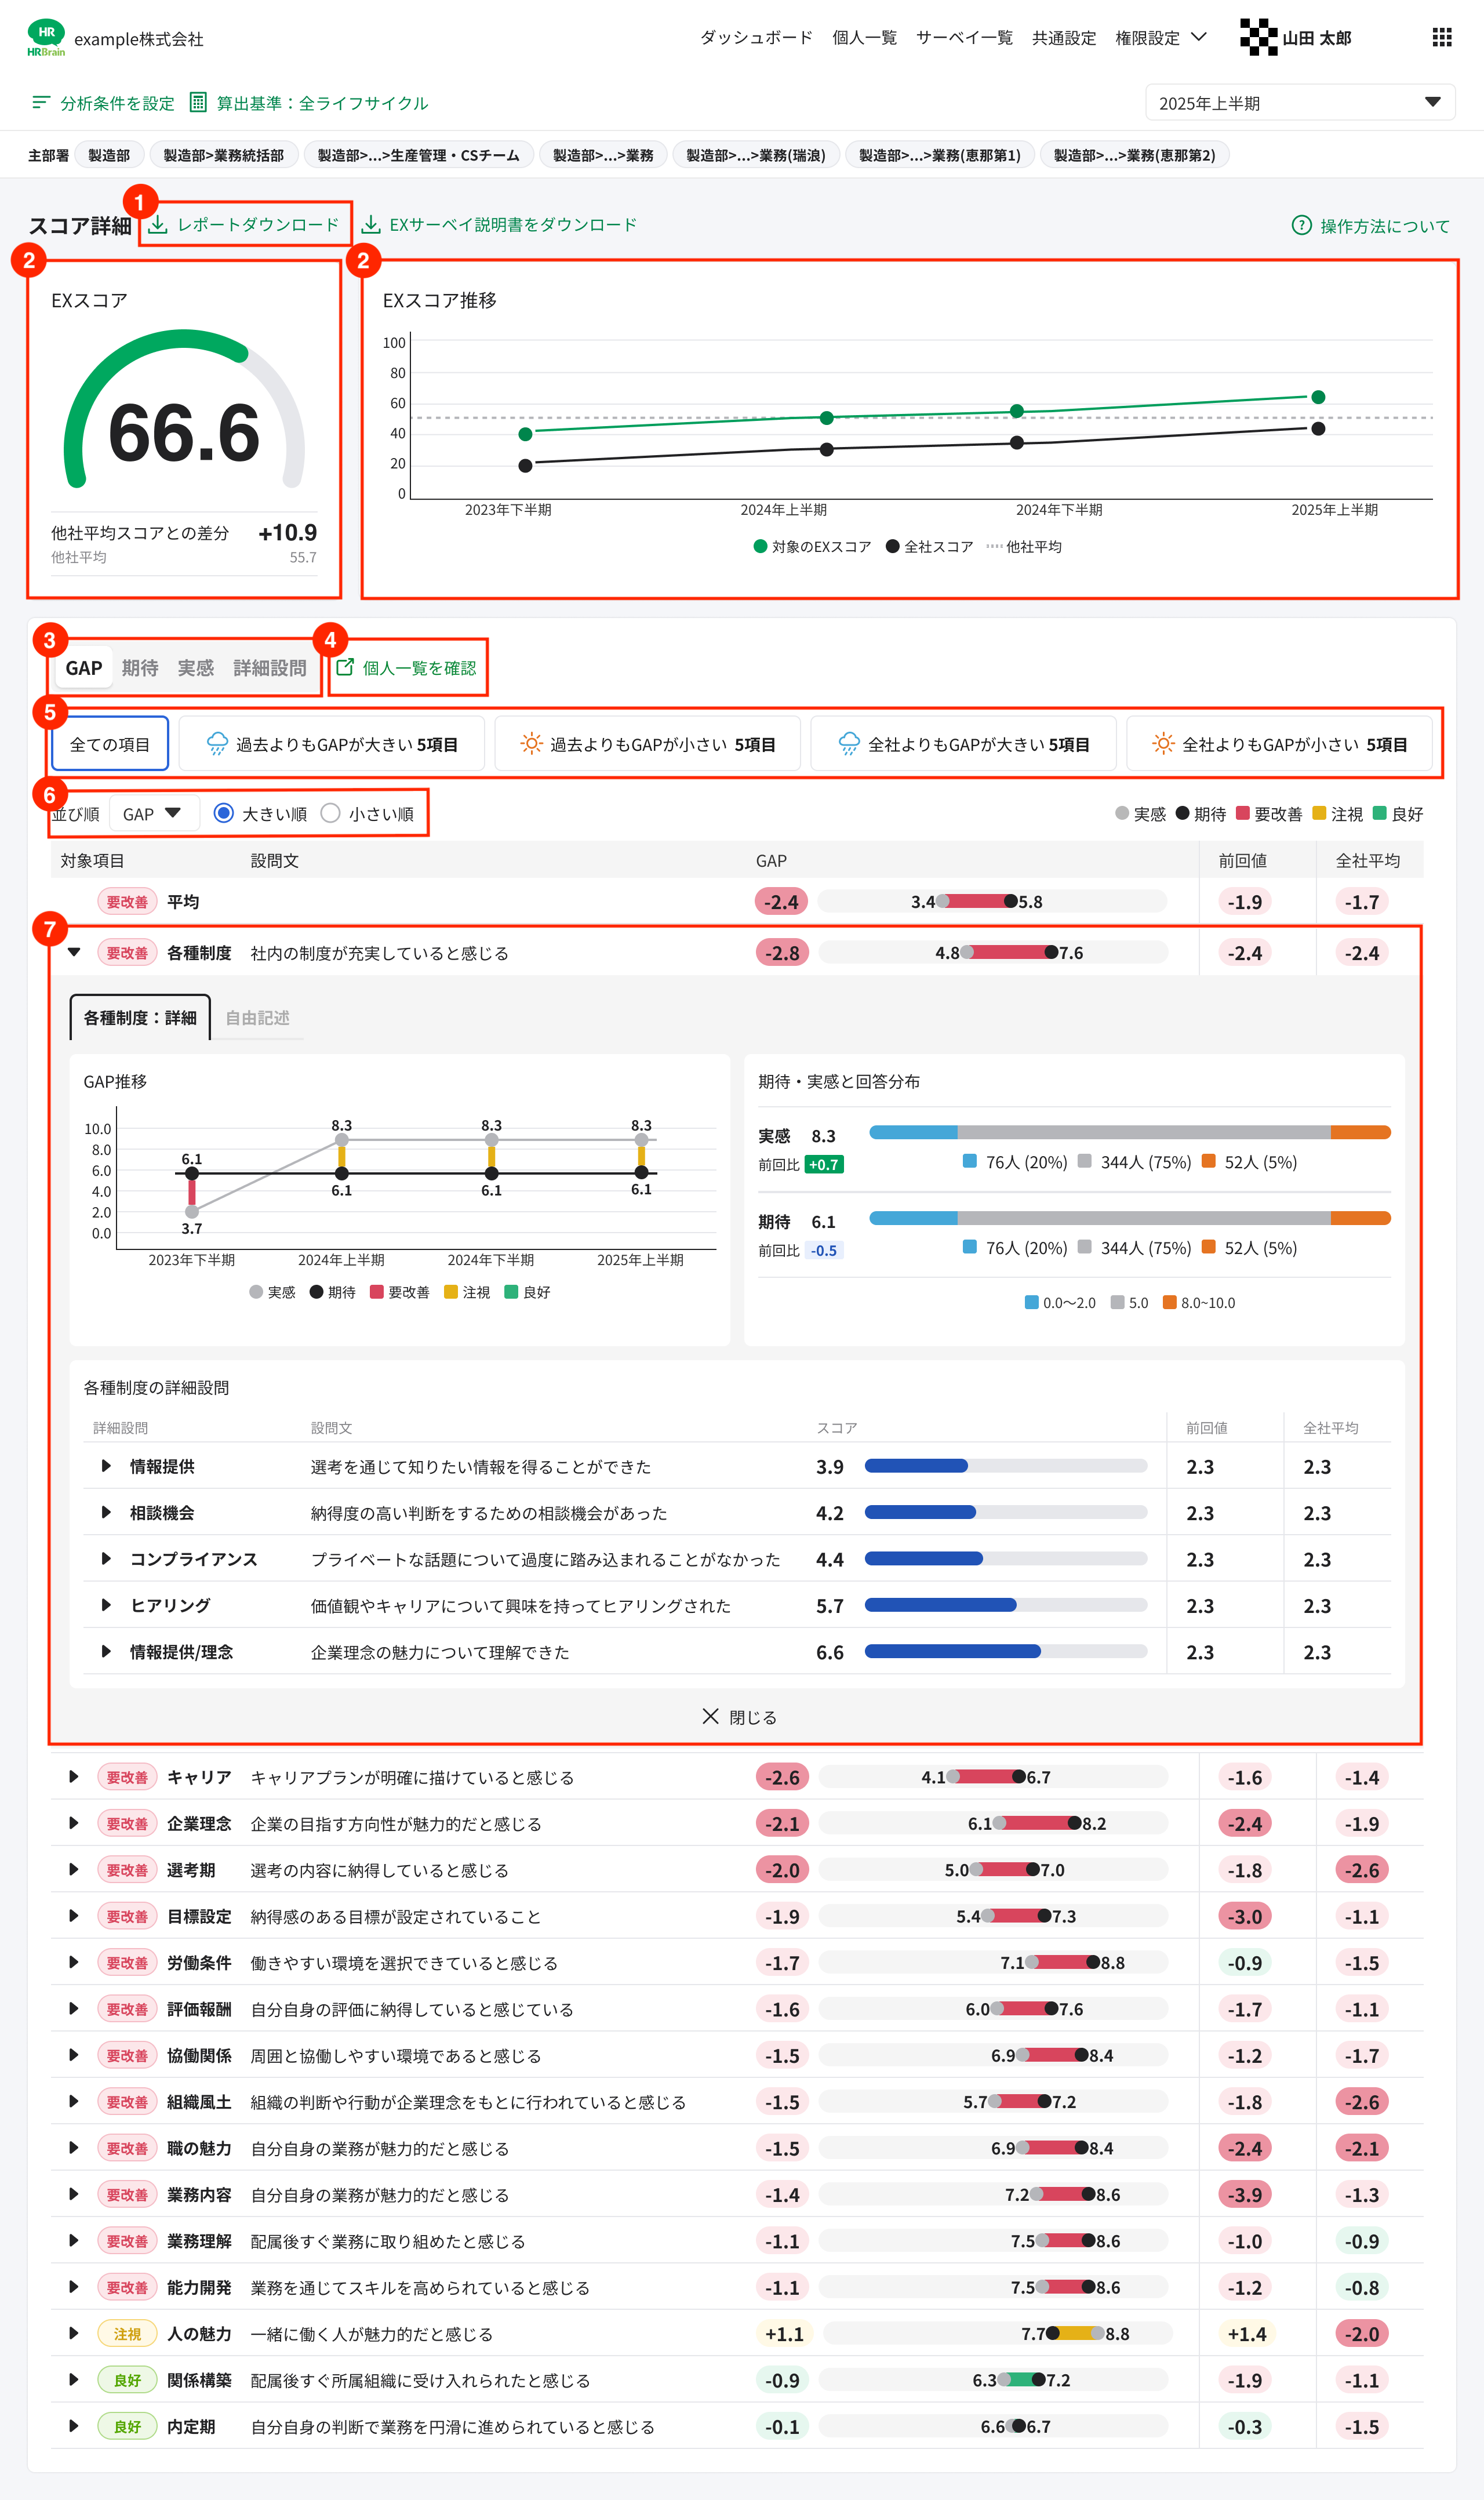Screen dimensions: 1484x2500
Task: Open サーベイ一覧 in top navigation
Action: coord(964,38)
